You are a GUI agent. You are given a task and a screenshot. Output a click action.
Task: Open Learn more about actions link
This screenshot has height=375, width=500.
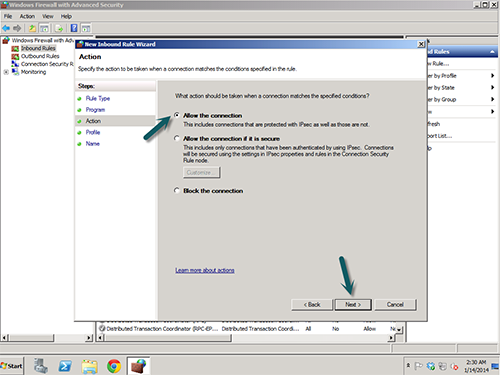click(205, 270)
